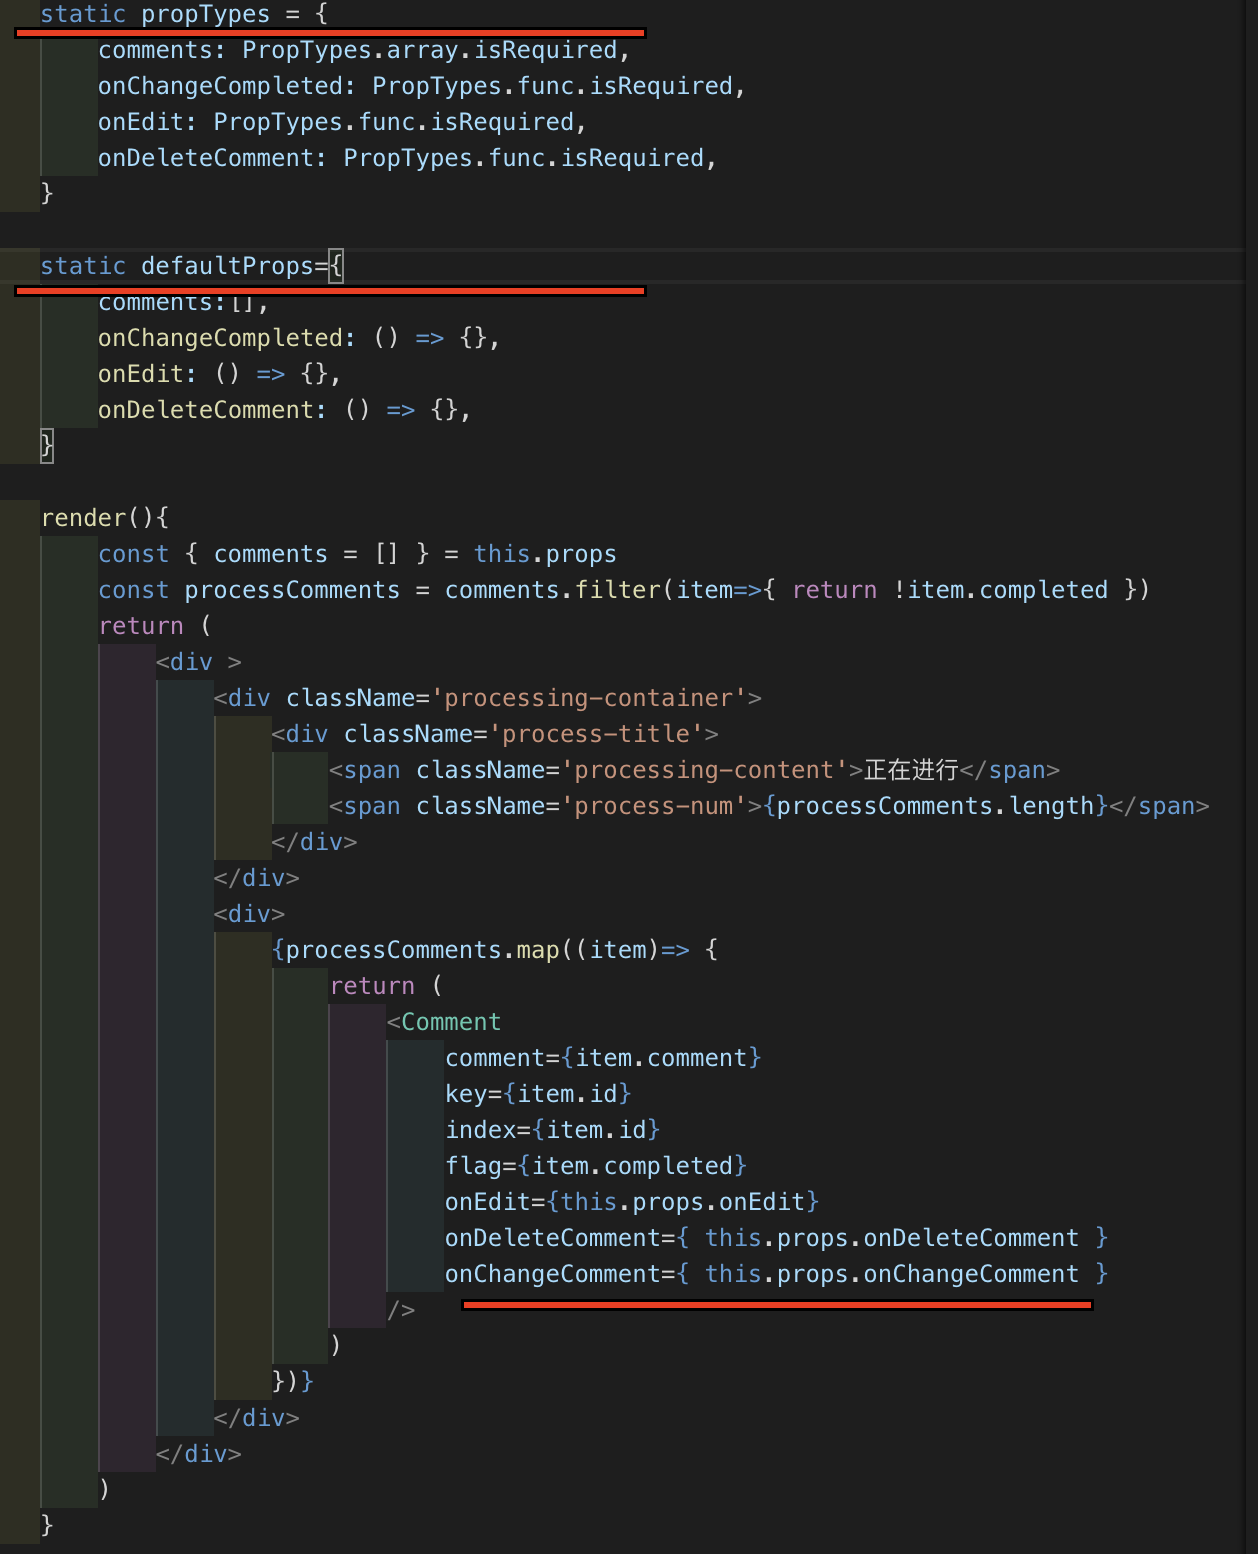Click the 'render(){' line
The image size is (1258, 1554).
(105, 518)
